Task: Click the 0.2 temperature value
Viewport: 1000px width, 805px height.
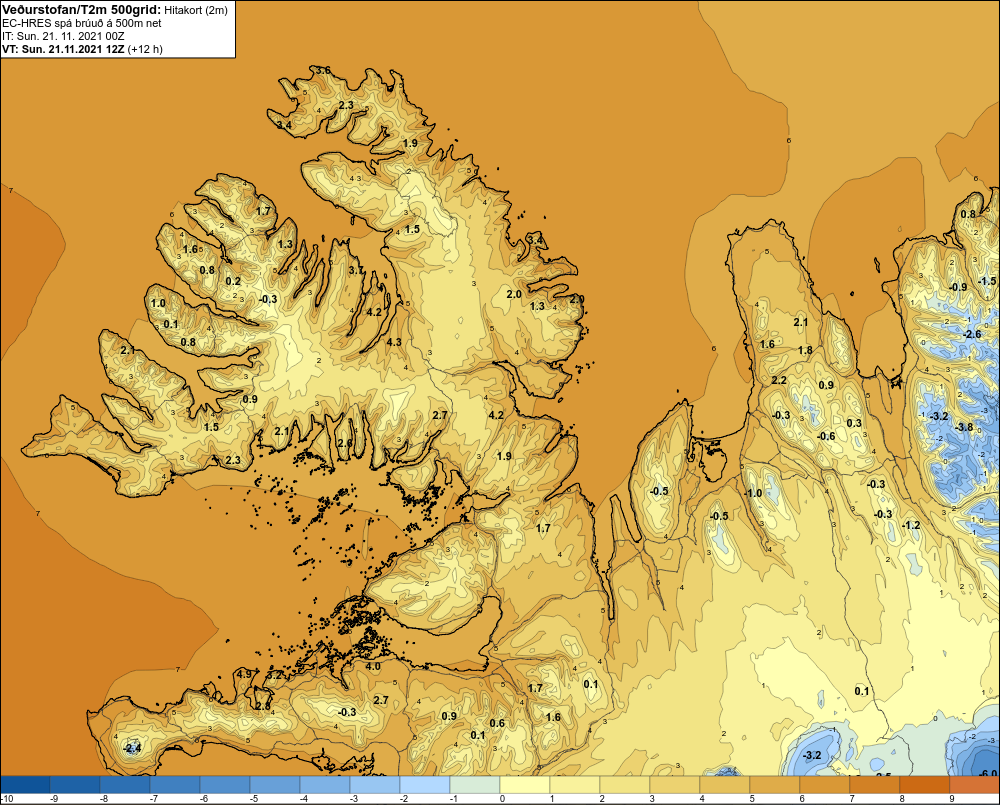Action: click(233, 281)
